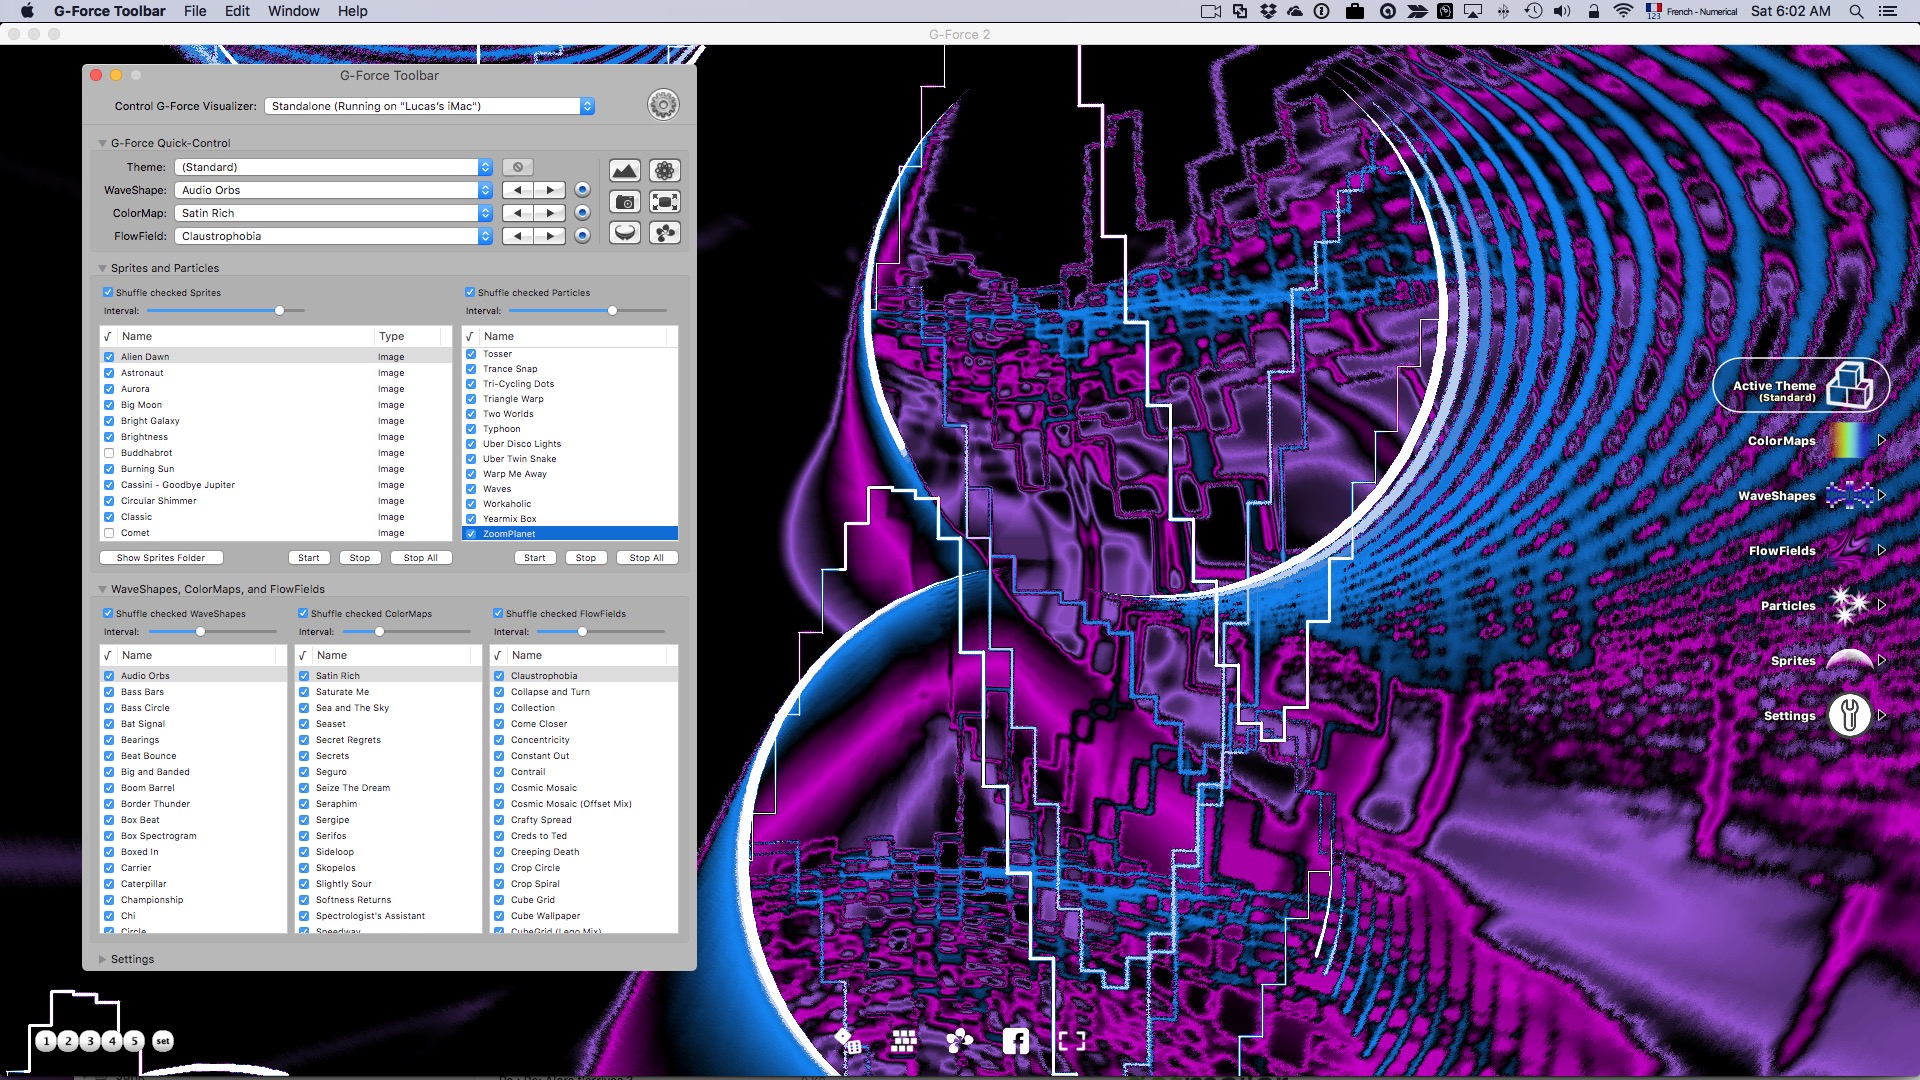Viewport: 1920px width, 1080px height.
Task: Open the Window menu
Action: pyautogui.click(x=293, y=11)
